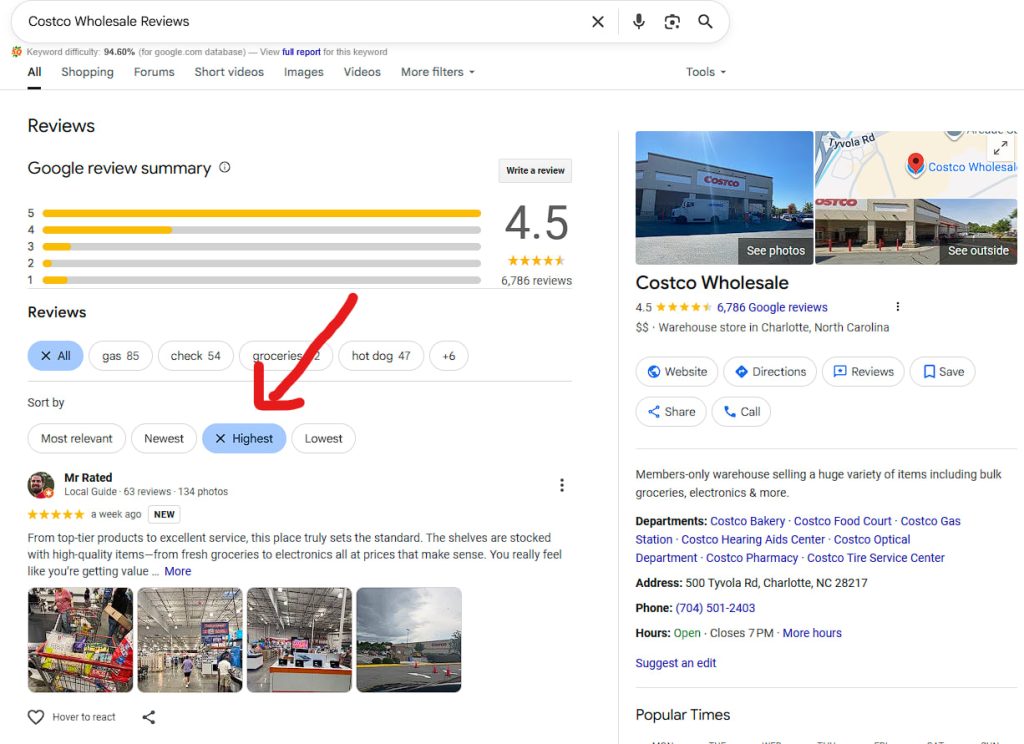The height and width of the screenshot is (744, 1024).
Task: Click the 4-star rating bar
Action: click(x=261, y=230)
